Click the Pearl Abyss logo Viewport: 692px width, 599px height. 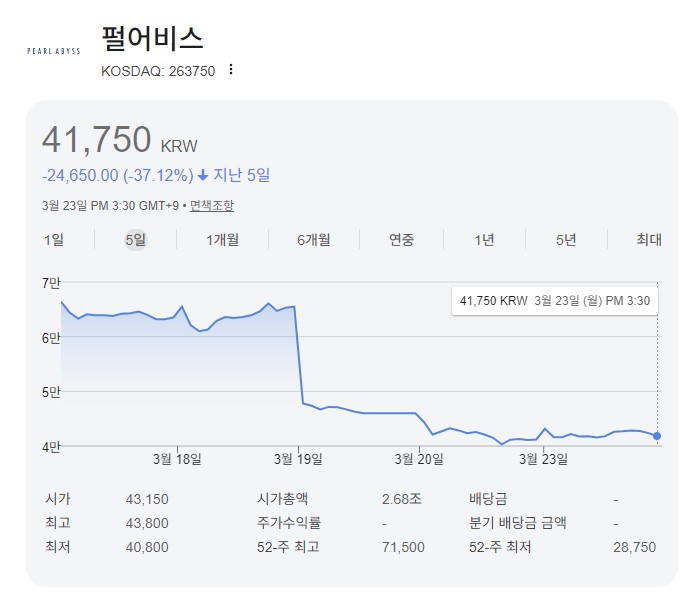55,48
